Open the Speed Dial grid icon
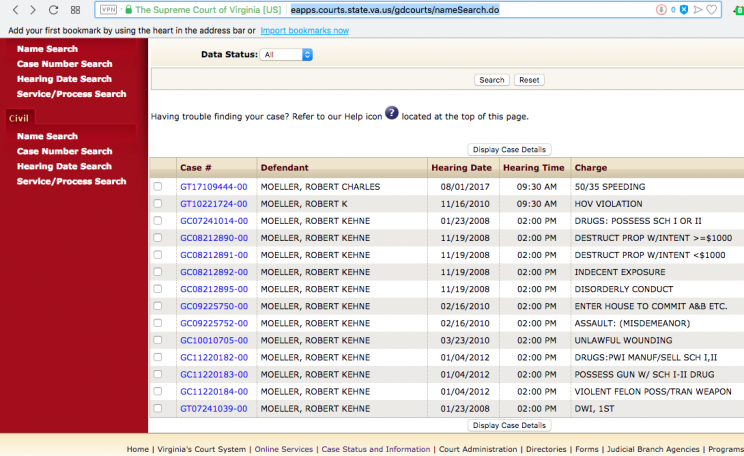 [77, 10]
